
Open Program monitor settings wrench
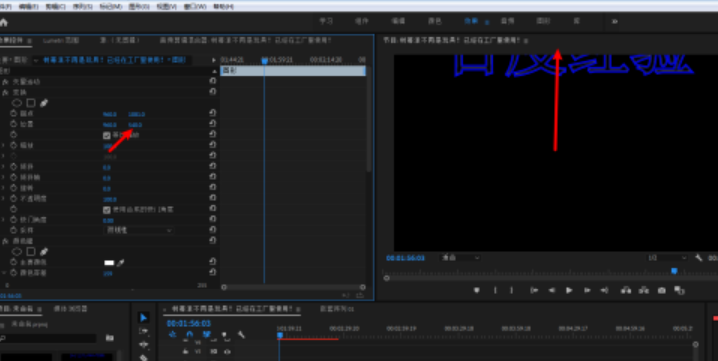(x=698, y=258)
